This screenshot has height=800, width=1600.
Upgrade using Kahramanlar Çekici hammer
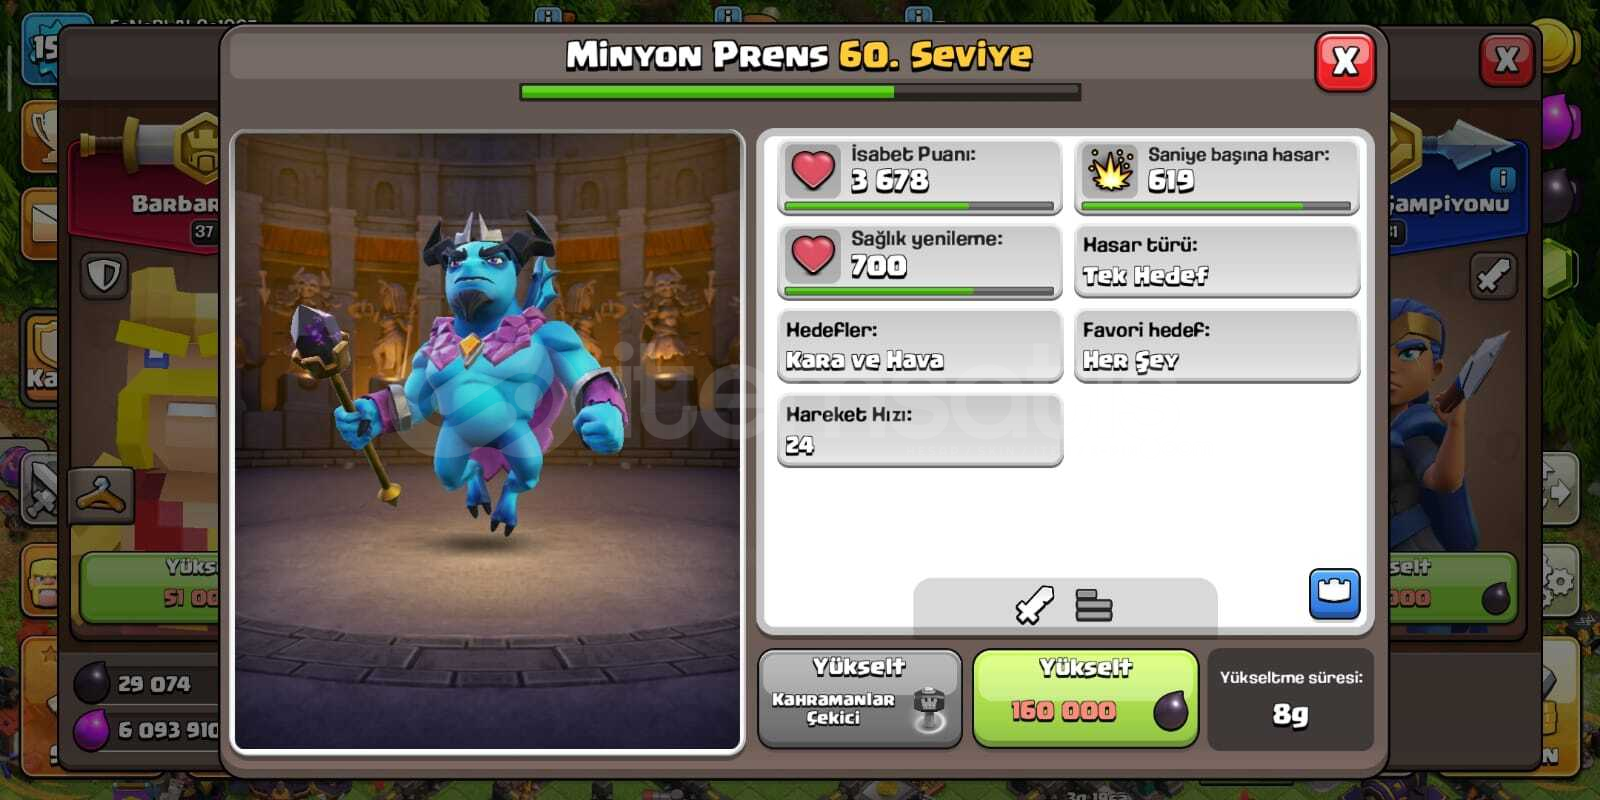click(859, 698)
